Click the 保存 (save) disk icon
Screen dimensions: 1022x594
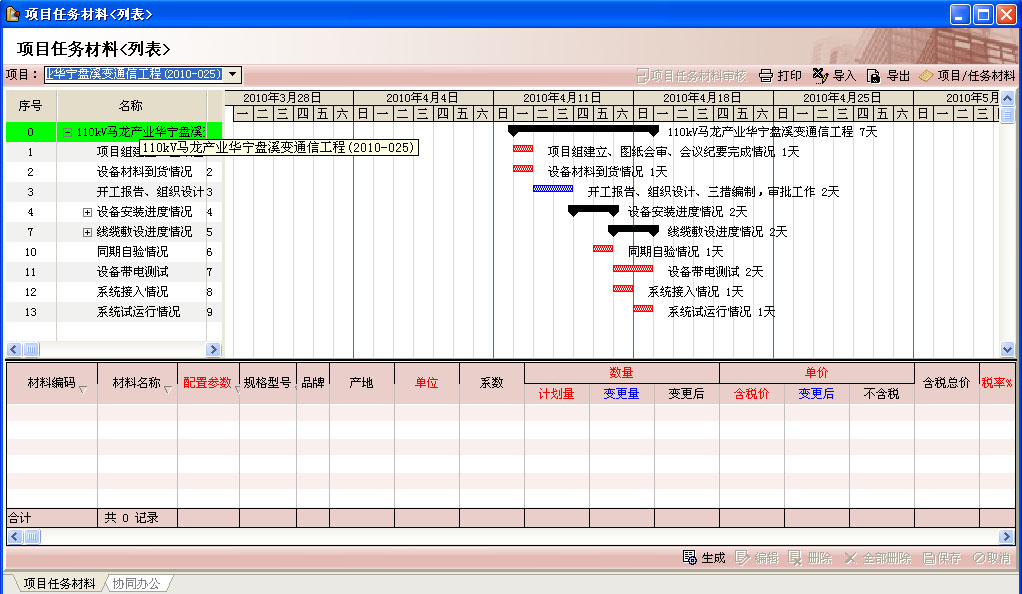click(929, 558)
